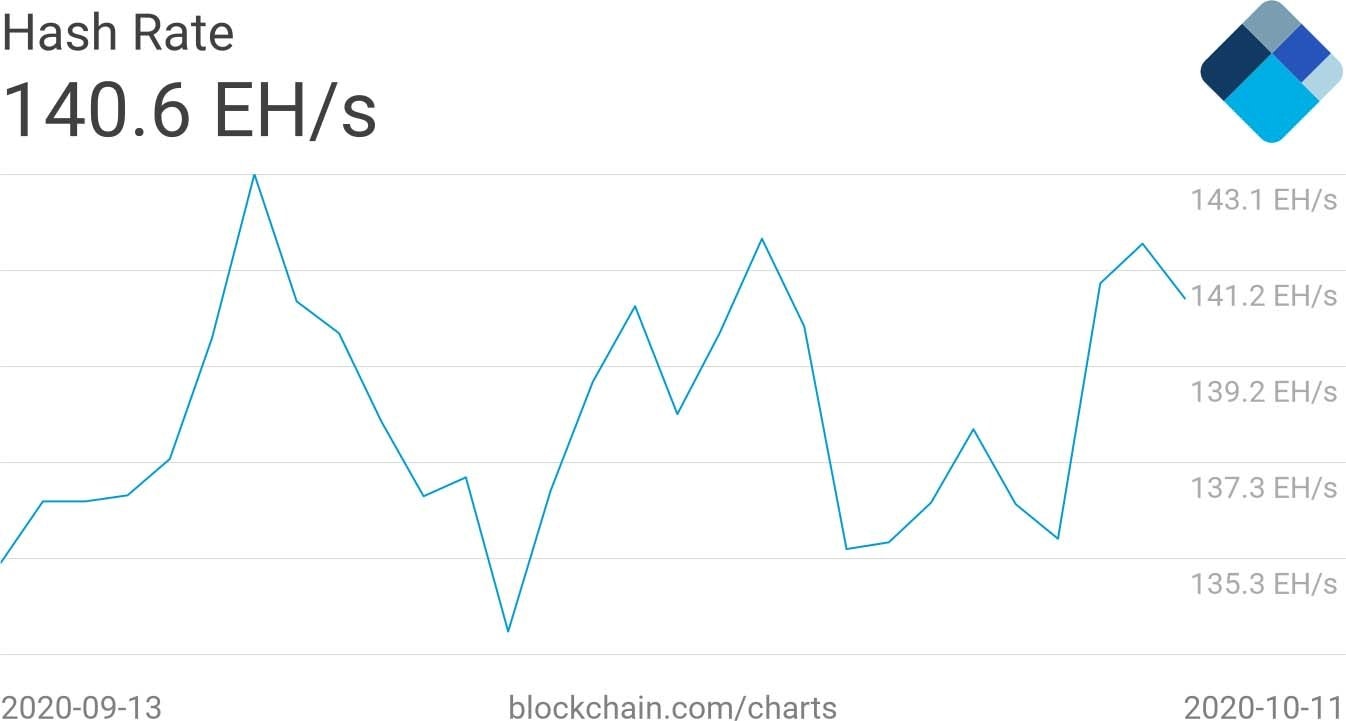This screenshot has height=721, width=1346.
Task: Click the royal blue square in the logo
Action: tap(1300, 50)
